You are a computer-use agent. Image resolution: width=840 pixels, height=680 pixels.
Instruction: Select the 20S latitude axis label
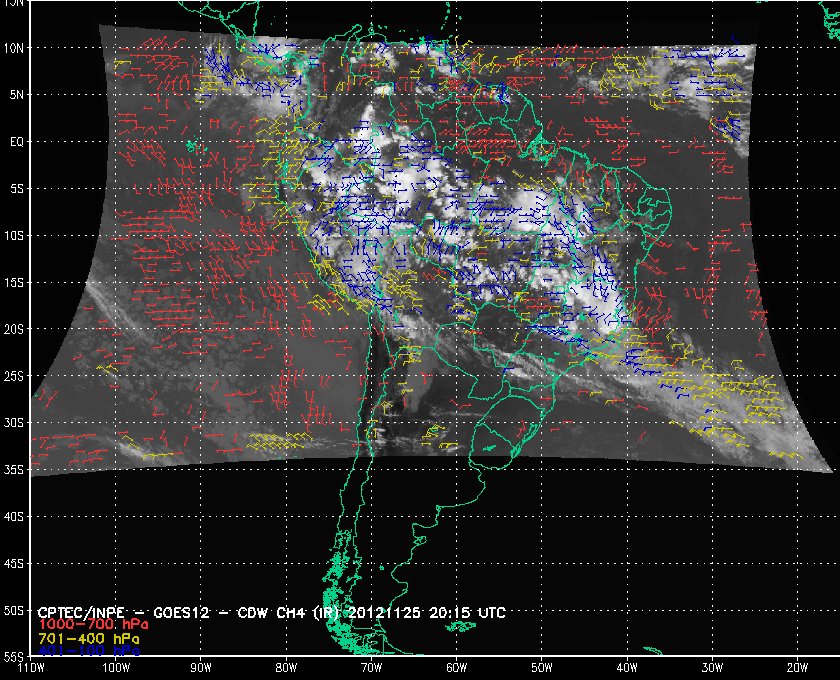(x=16, y=329)
